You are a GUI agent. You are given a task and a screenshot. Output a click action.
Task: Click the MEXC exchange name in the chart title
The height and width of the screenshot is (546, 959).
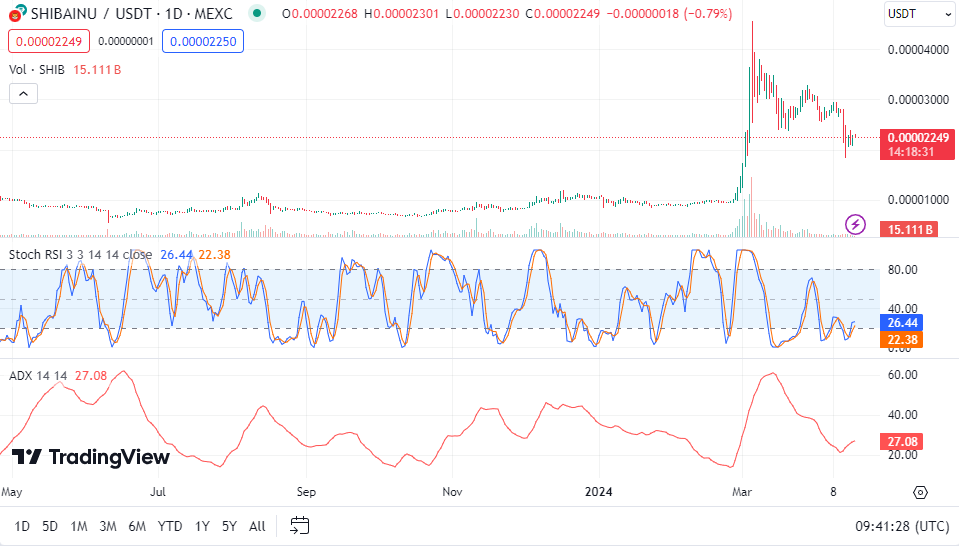[213, 13]
